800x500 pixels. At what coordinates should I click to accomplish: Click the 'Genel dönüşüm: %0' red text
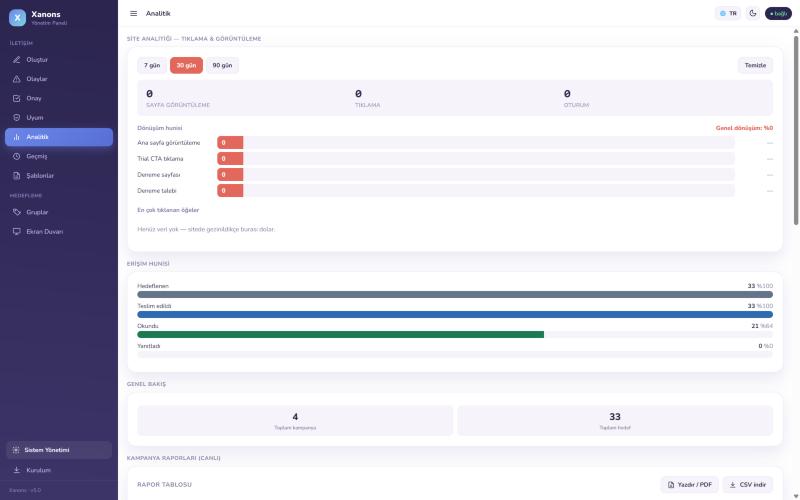tap(744, 128)
